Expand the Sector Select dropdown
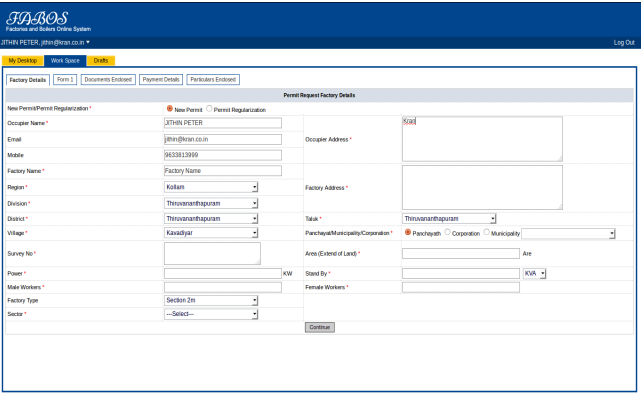The width and height of the screenshot is (643, 394). click(211, 314)
